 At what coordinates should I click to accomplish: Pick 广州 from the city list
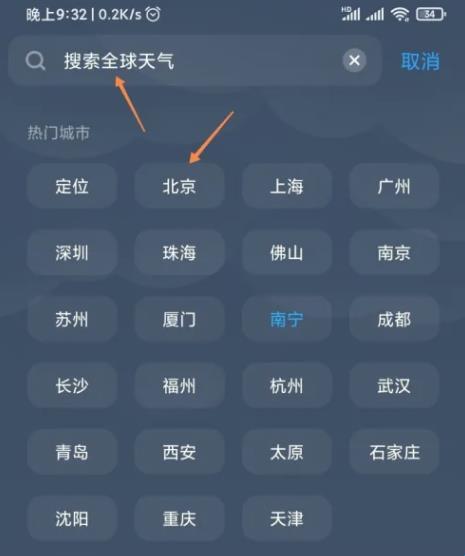394,186
